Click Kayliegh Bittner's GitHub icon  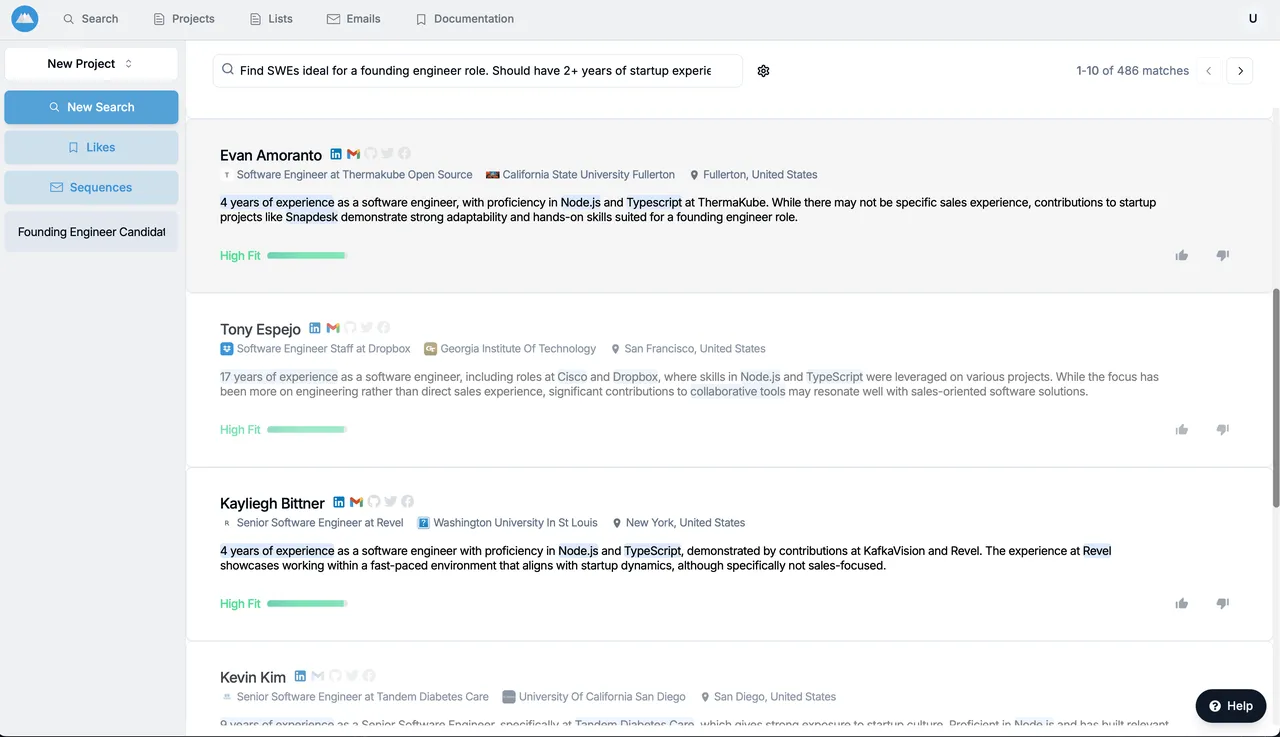tap(374, 502)
